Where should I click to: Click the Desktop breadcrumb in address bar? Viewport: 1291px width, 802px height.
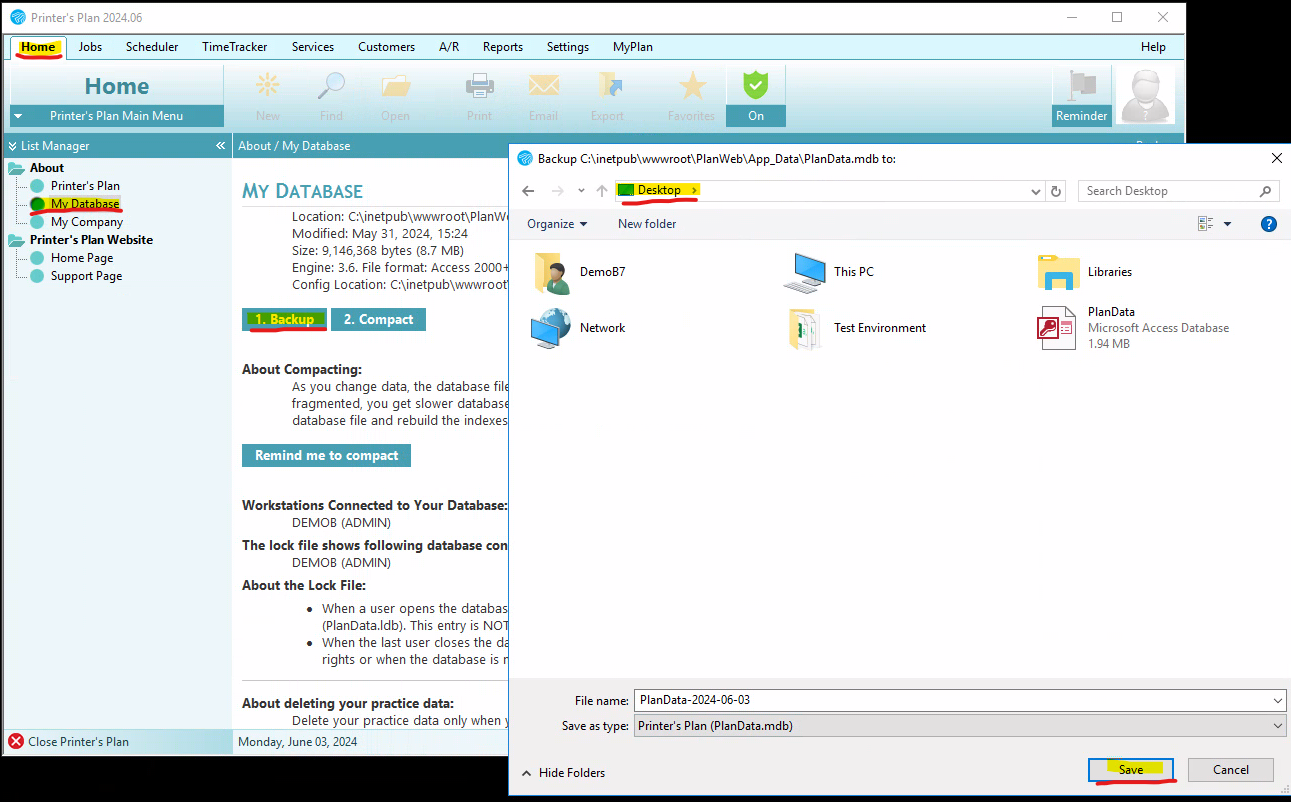click(659, 190)
